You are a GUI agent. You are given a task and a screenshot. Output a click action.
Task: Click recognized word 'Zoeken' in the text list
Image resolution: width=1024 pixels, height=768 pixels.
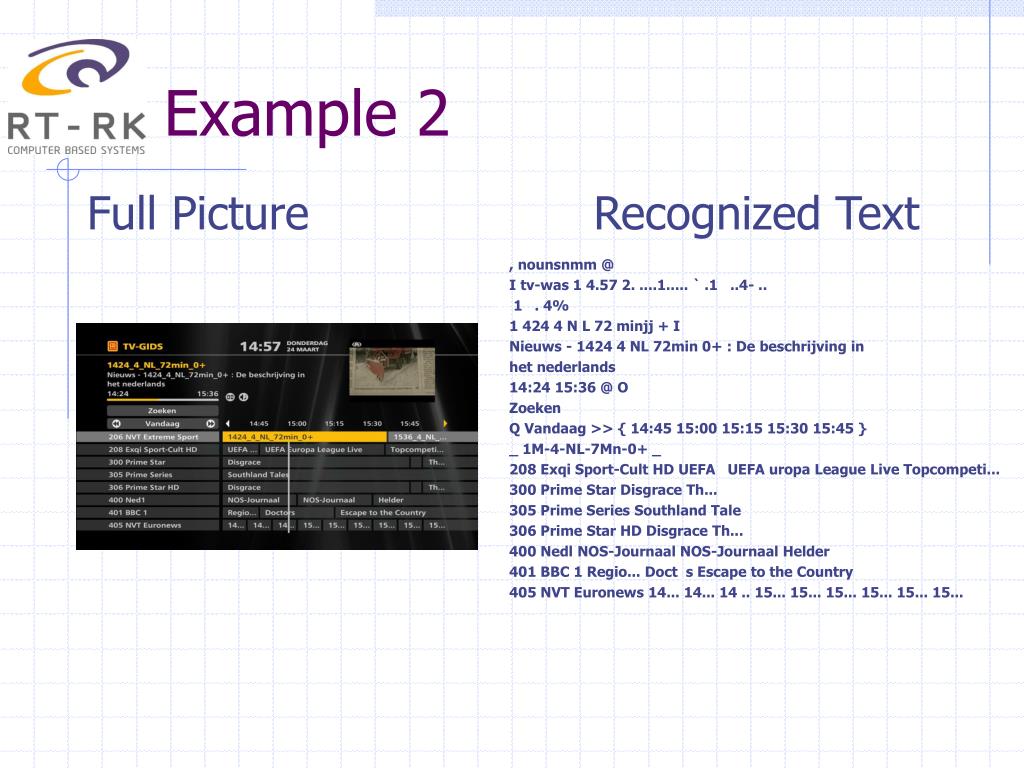pos(535,408)
